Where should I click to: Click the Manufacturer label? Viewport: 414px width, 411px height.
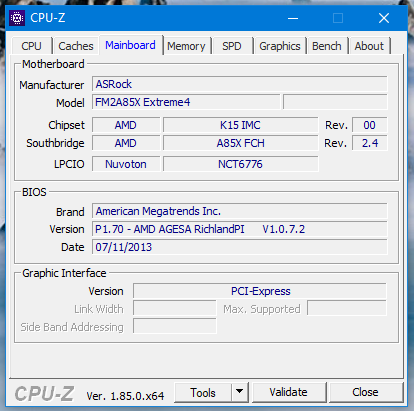point(52,85)
